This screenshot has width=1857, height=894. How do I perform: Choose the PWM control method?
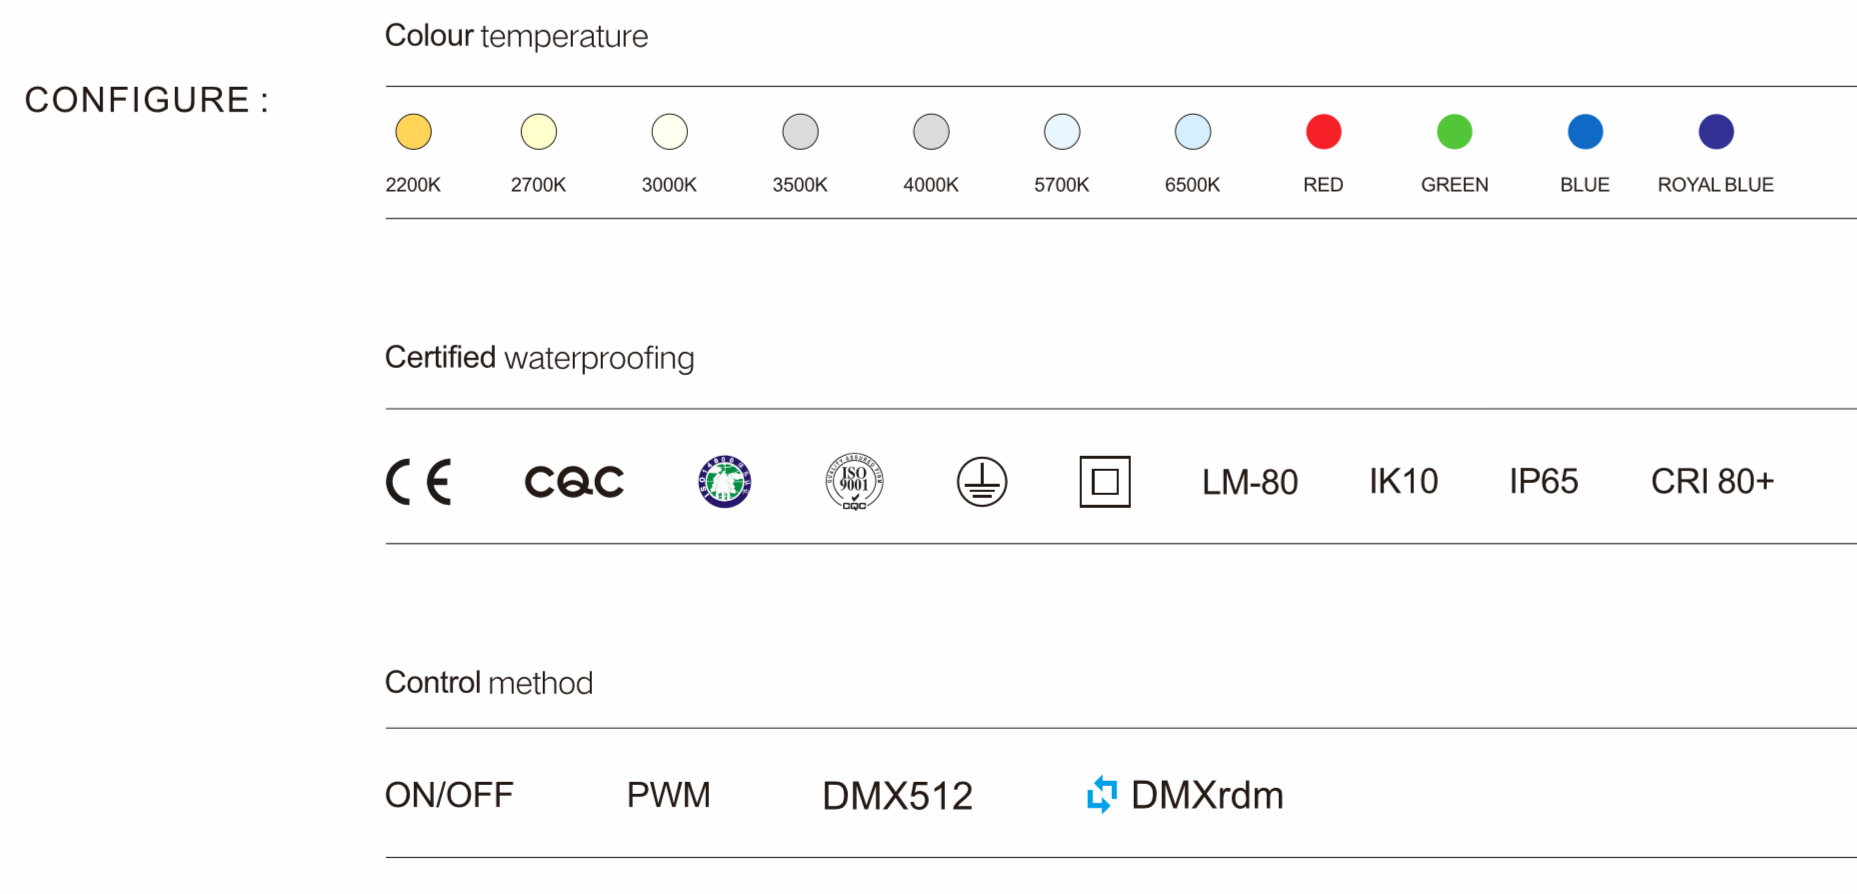[x=668, y=796]
